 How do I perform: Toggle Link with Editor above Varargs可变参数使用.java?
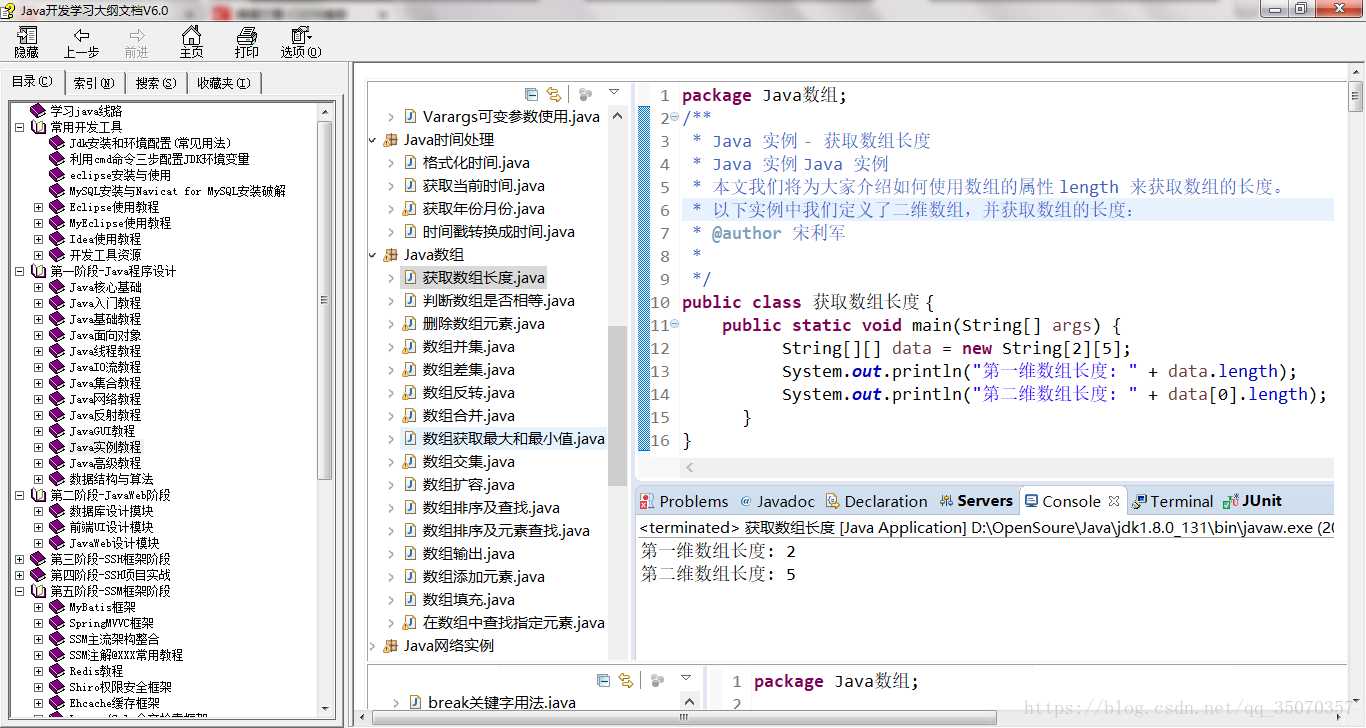[x=553, y=94]
